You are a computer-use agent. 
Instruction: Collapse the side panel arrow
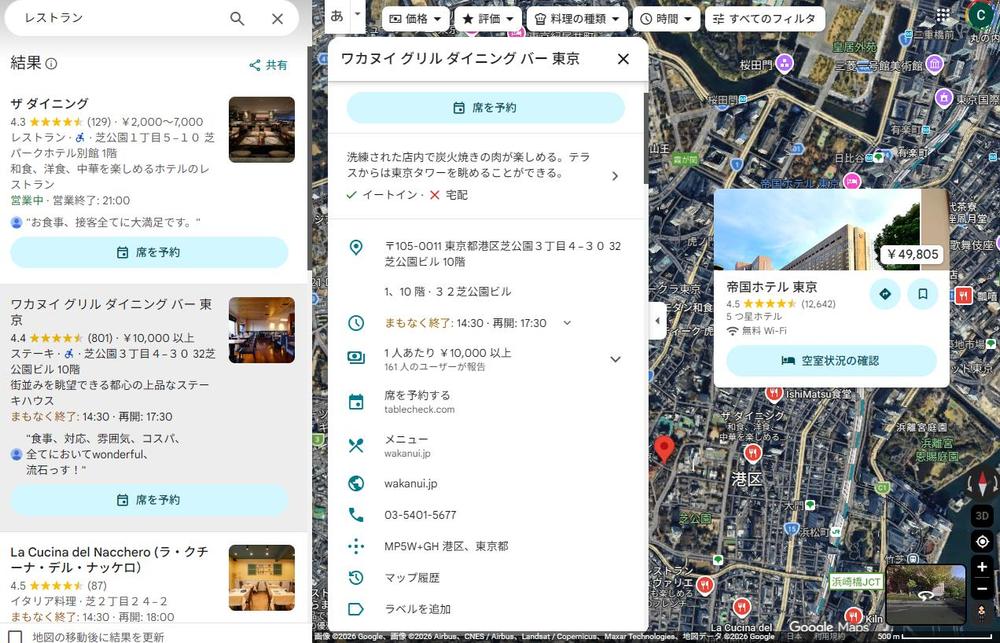click(658, 321)
